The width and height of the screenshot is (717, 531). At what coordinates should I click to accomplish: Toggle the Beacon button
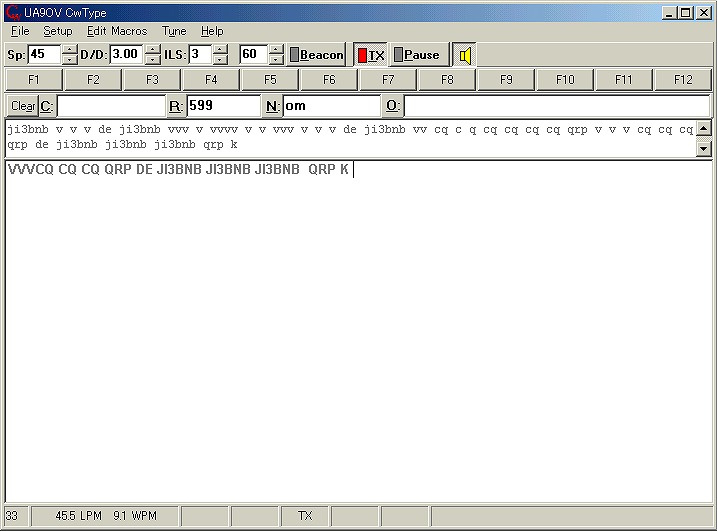(x=317, y=55)
